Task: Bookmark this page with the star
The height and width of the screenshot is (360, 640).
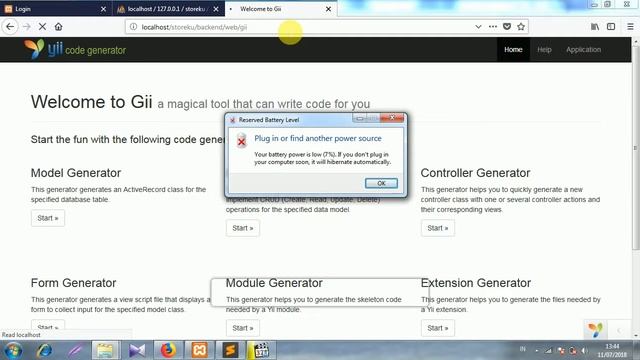Action: tap(521, 27)
